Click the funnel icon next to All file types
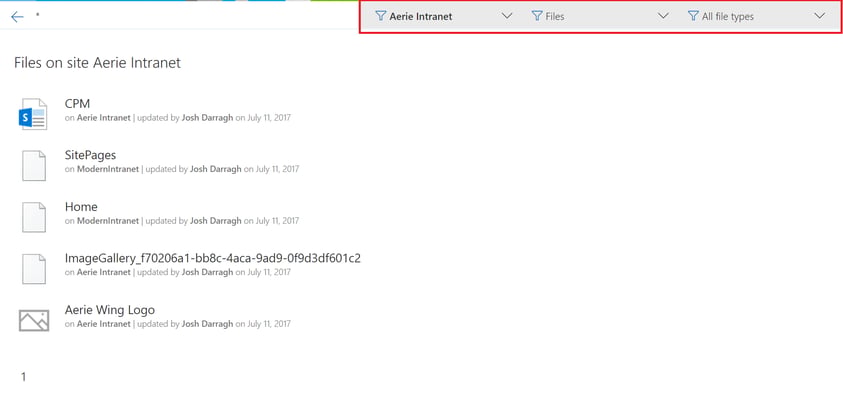Screen dimensions: 843x410 [693, 16]
